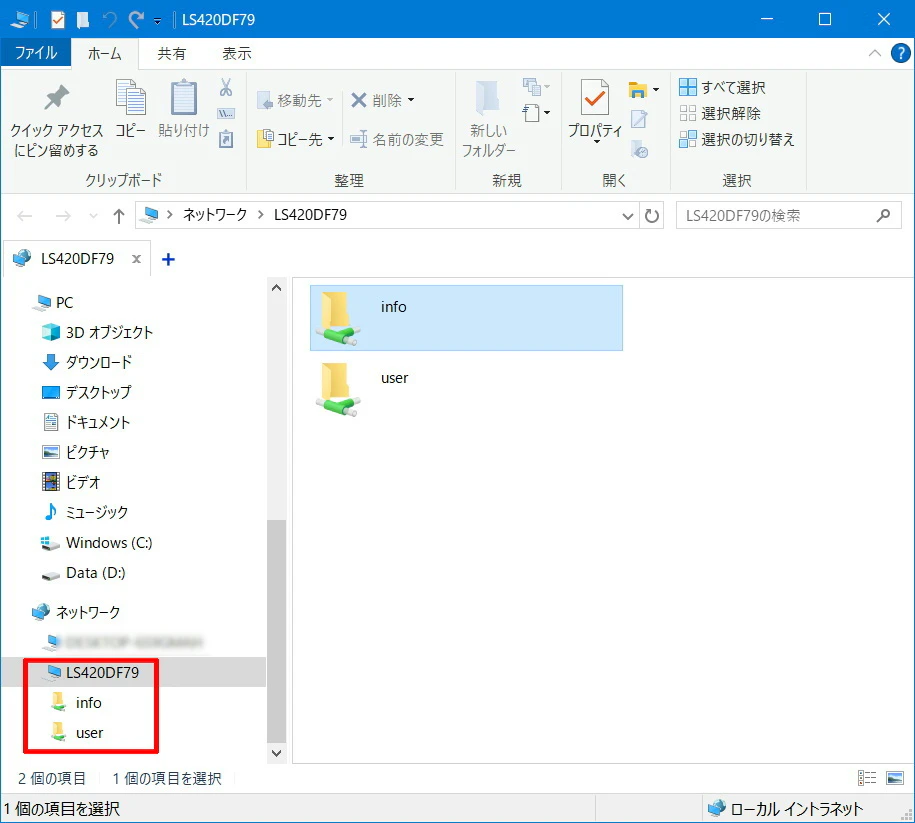This screenshot has width=915, height=823.
Task: Click the new folder quick-access icon
Action: (x=83, y=20)
